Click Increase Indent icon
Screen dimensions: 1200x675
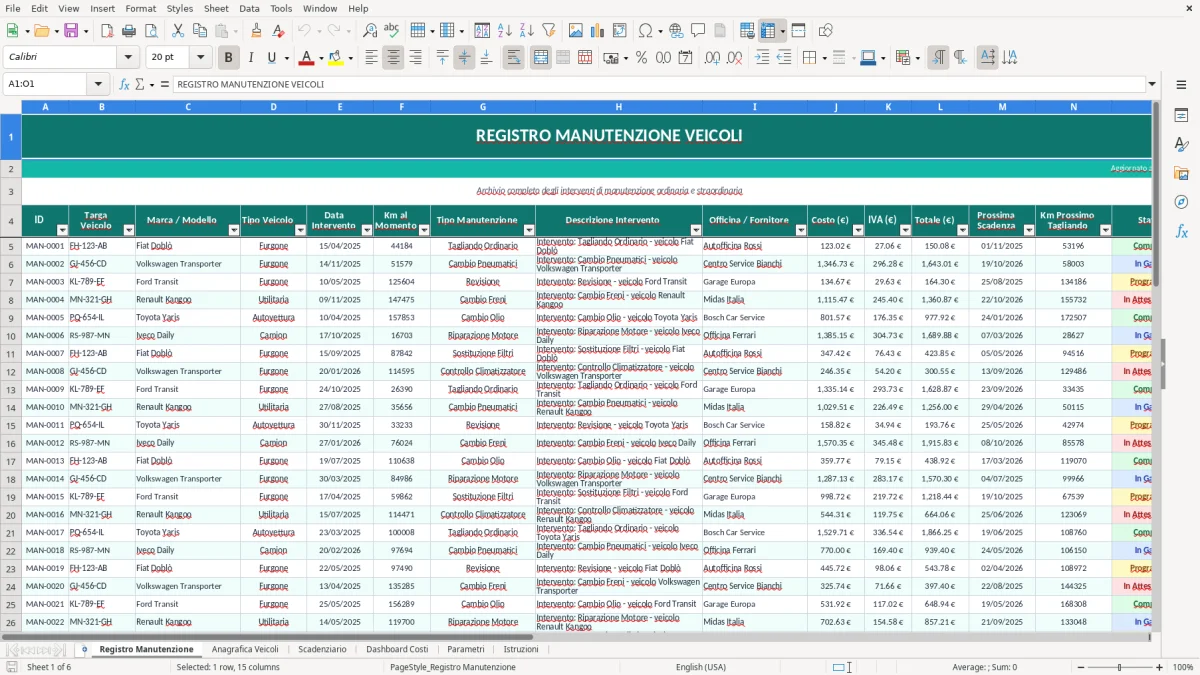click(762, 58)
